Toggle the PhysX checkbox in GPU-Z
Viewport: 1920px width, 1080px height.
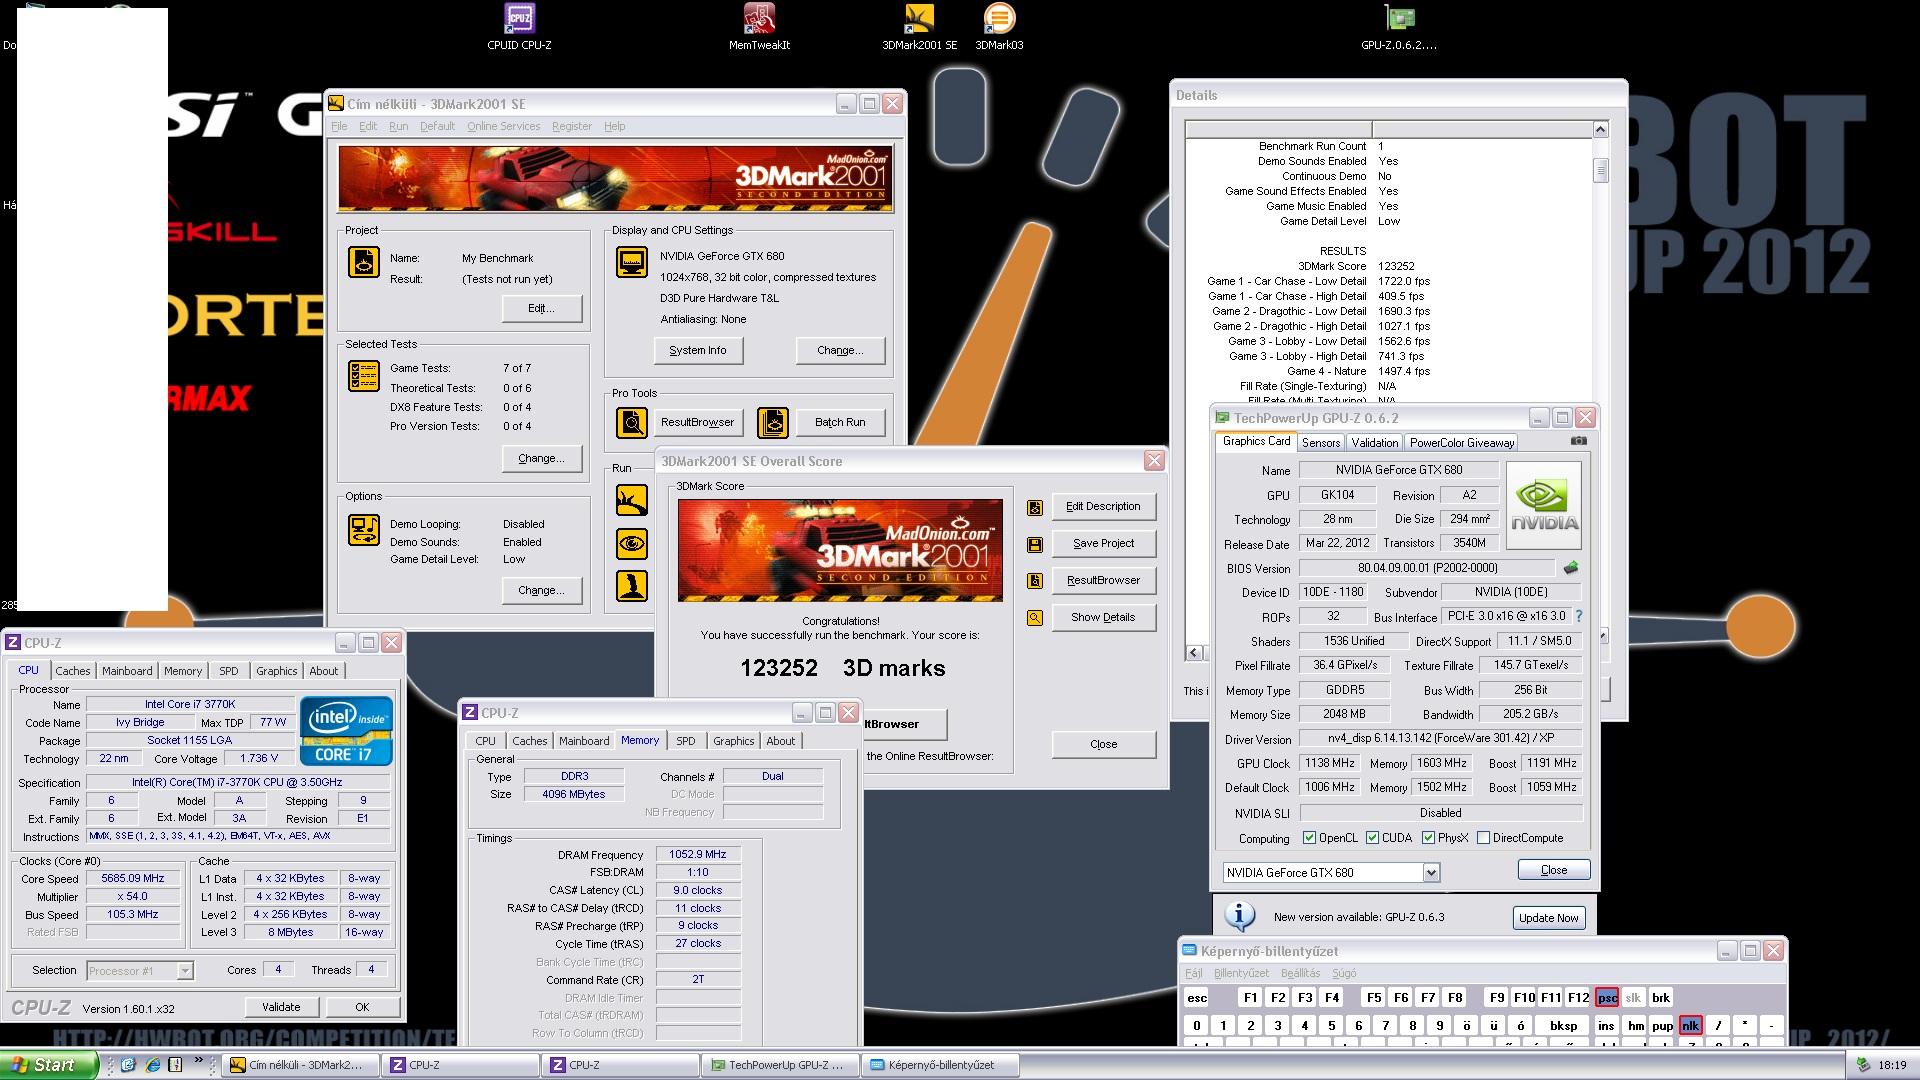pos(1429,838)
